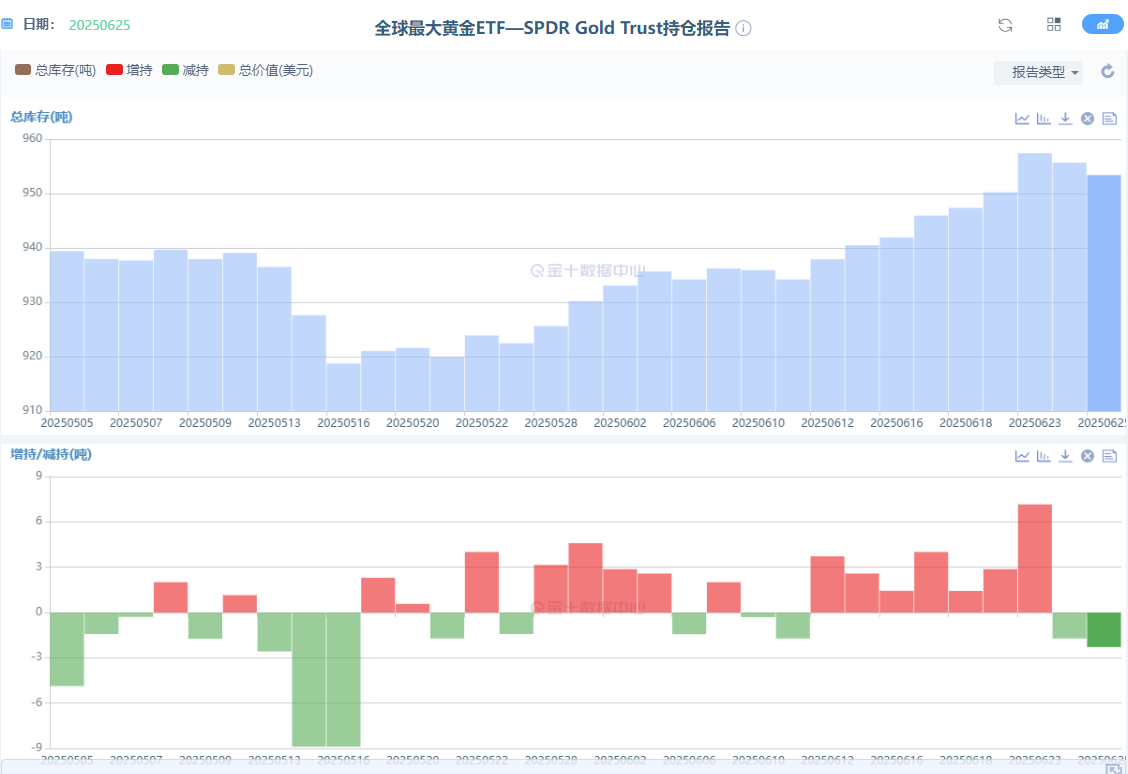
Task: Switch total inventory chart to bar view
Action: coord(1044,119)
